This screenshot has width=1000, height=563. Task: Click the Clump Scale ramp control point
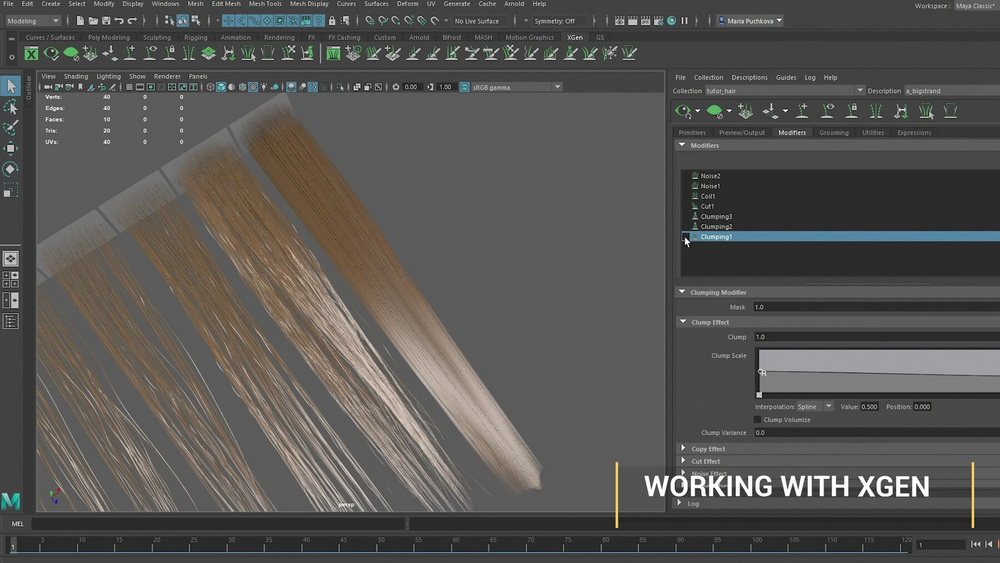(761, 372)
